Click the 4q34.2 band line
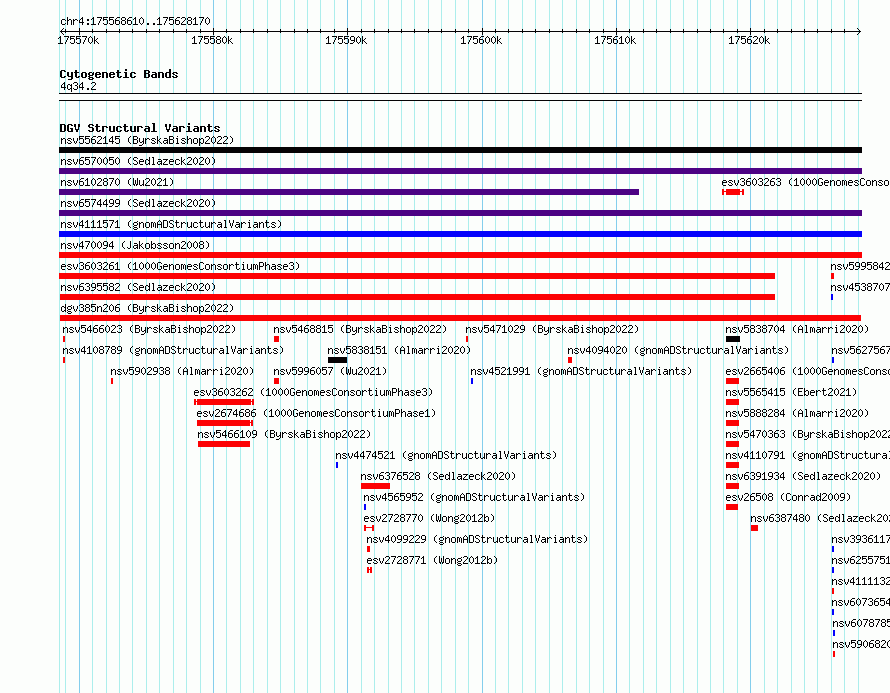 click(460, 97)
